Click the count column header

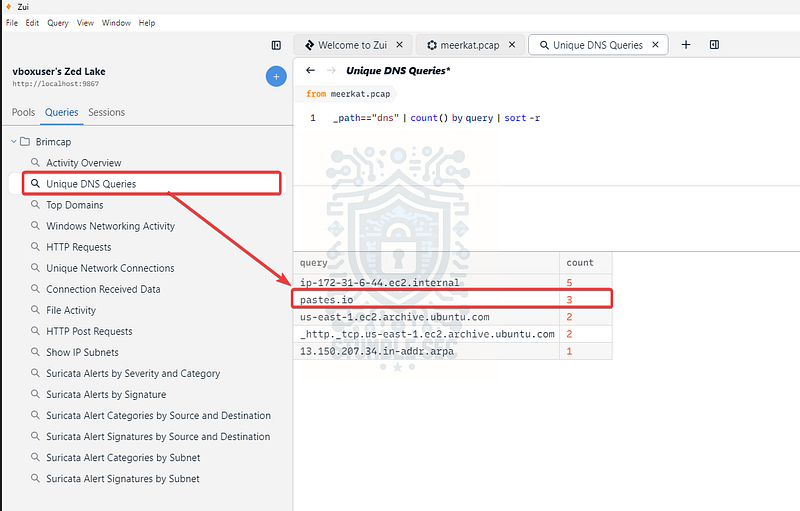point(586,263)
